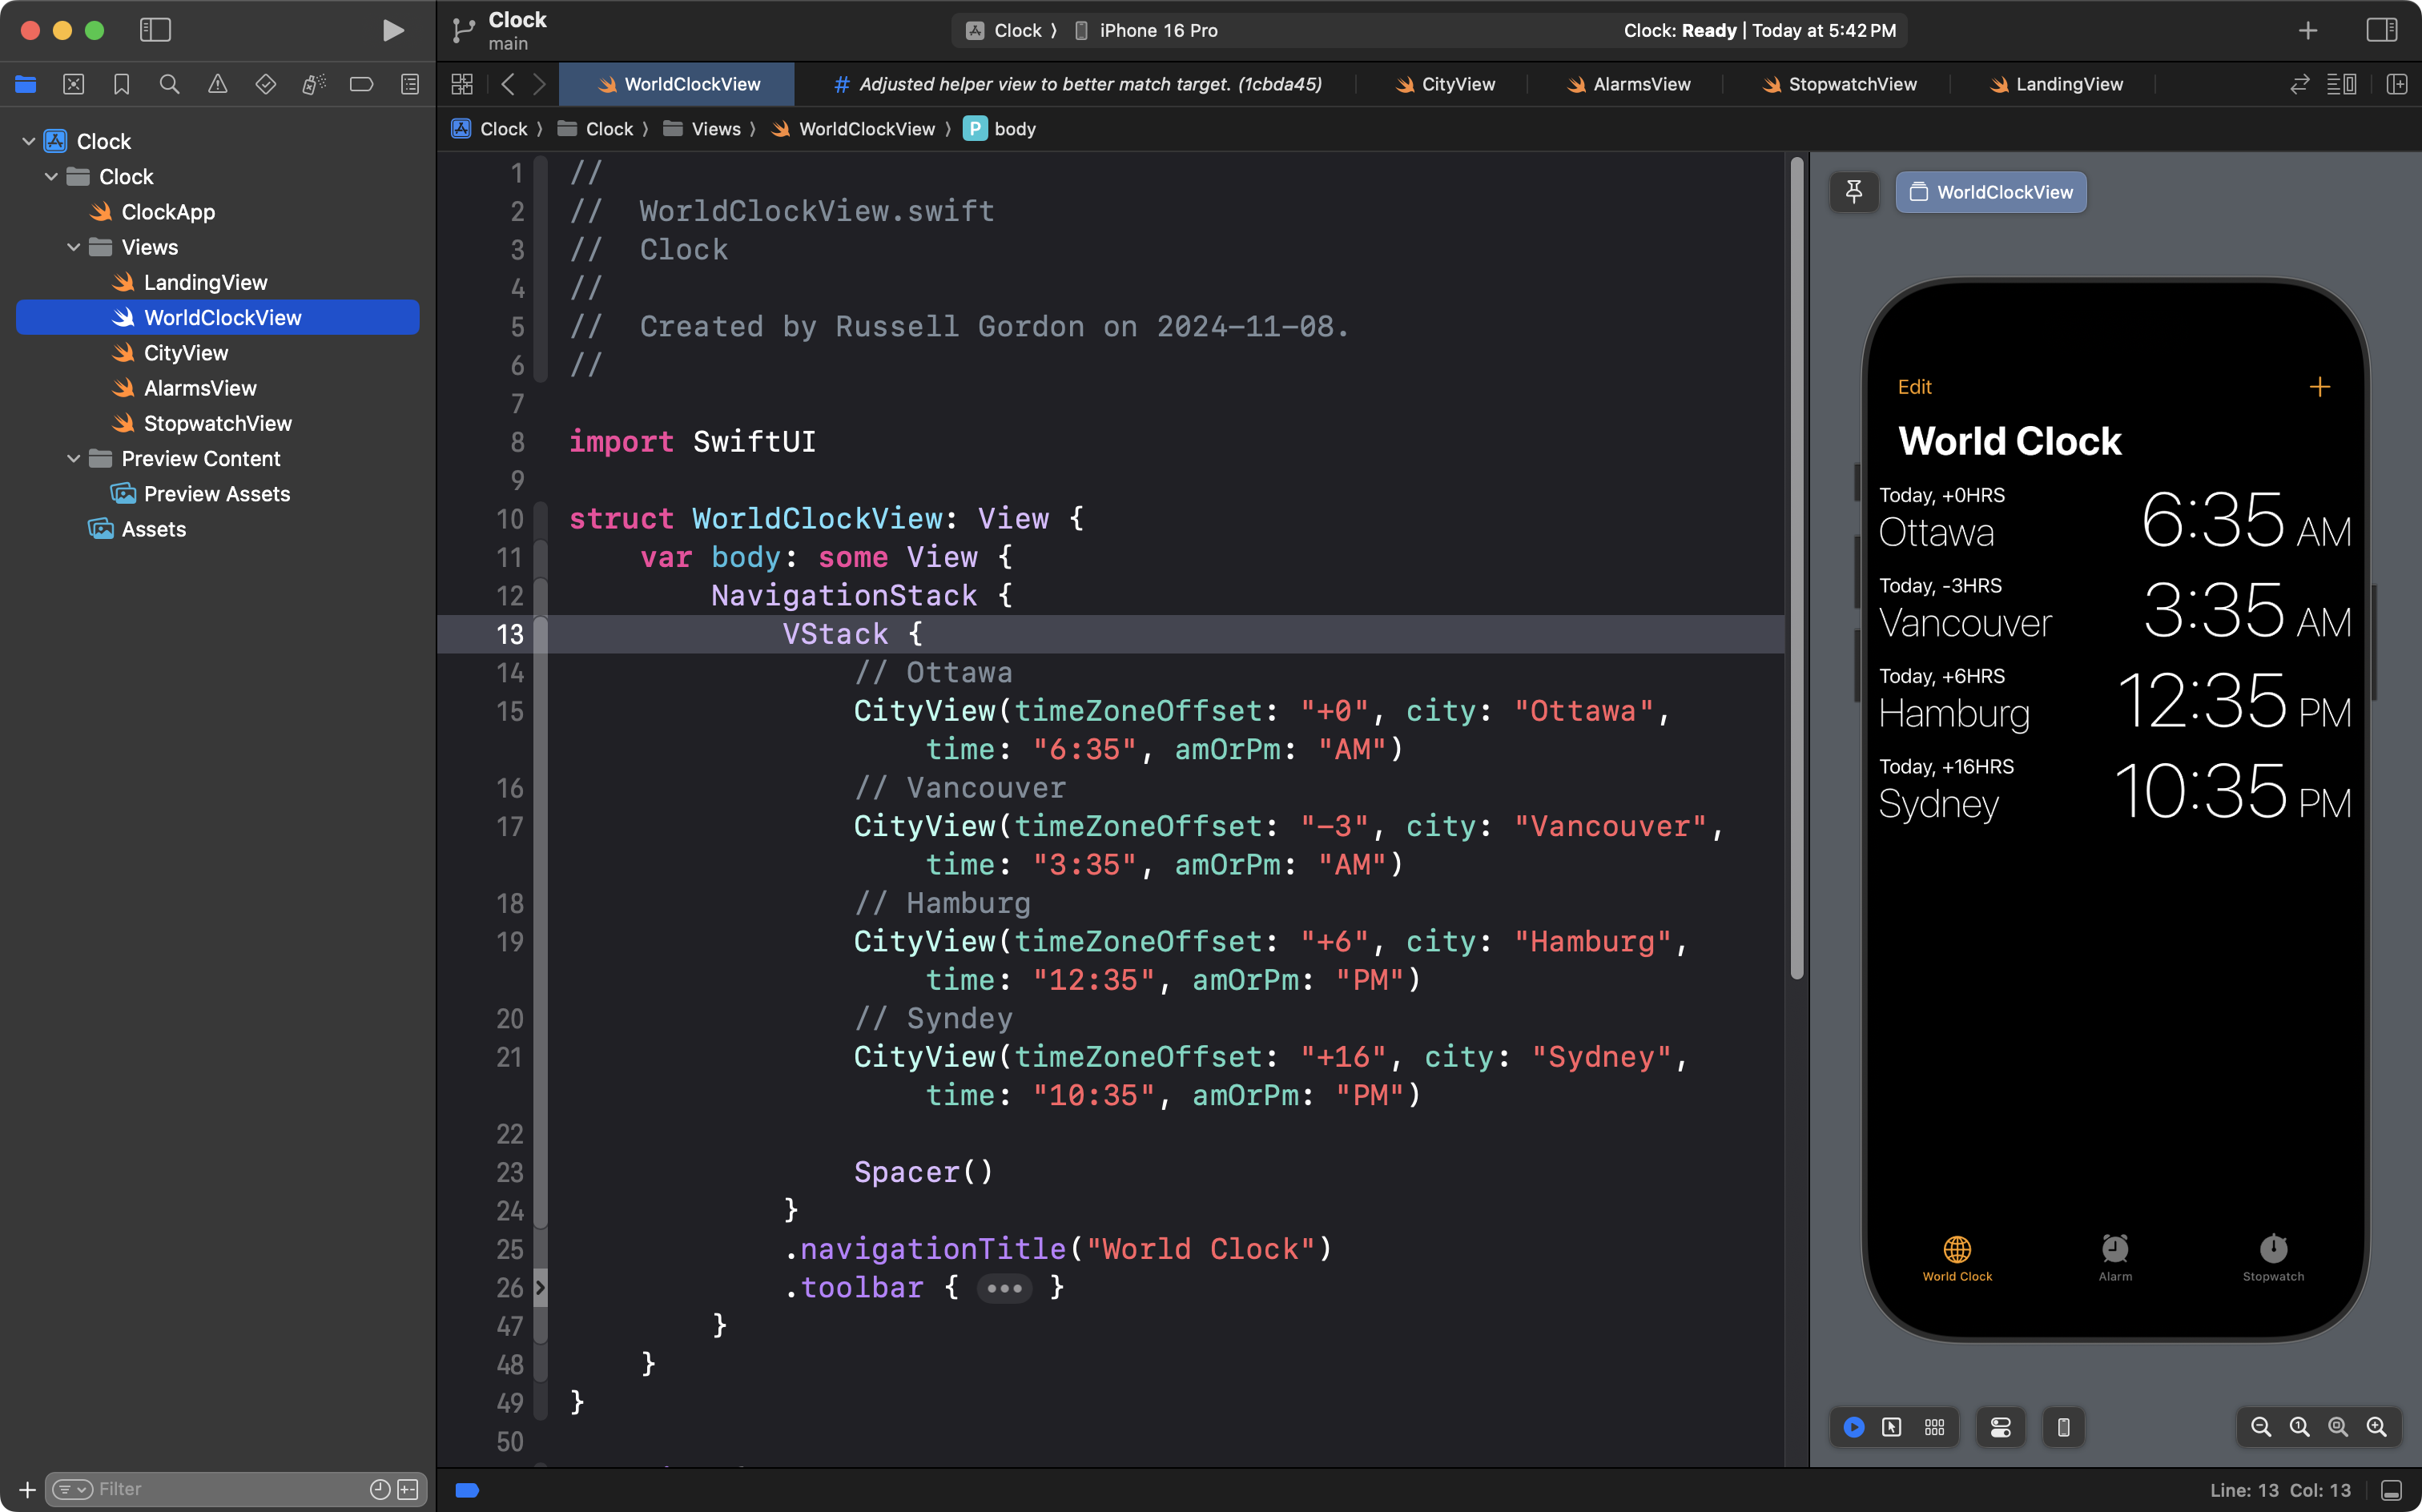Pin the preview with pin icon

coord(1853,192)
